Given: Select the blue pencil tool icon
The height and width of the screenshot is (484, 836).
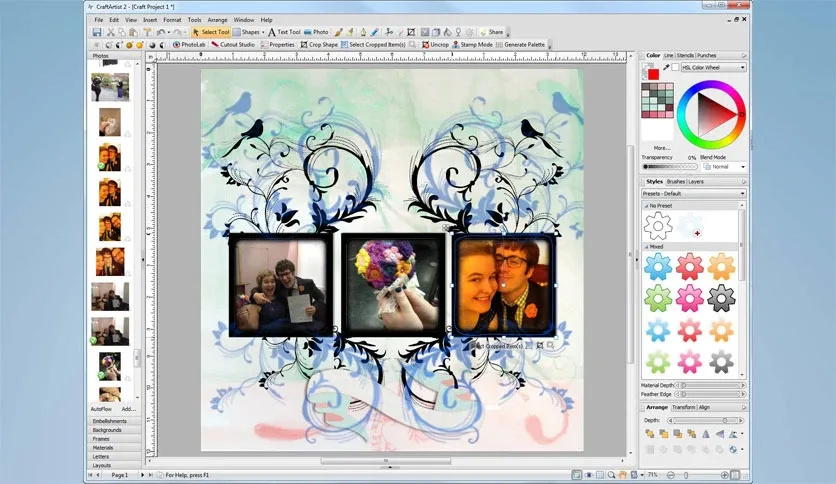Looking at the screenshot, I should (x=375, y=32).
